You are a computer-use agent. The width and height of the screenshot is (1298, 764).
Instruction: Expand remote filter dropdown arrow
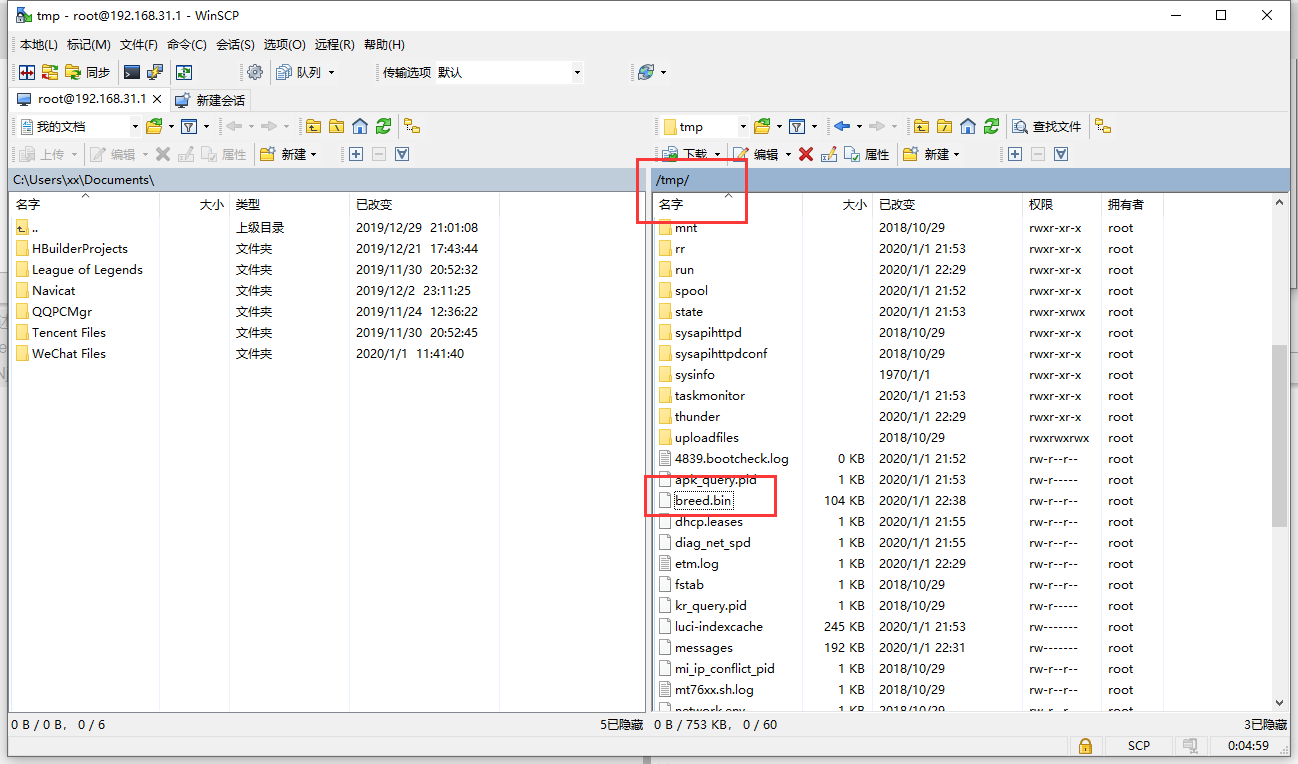814,126
